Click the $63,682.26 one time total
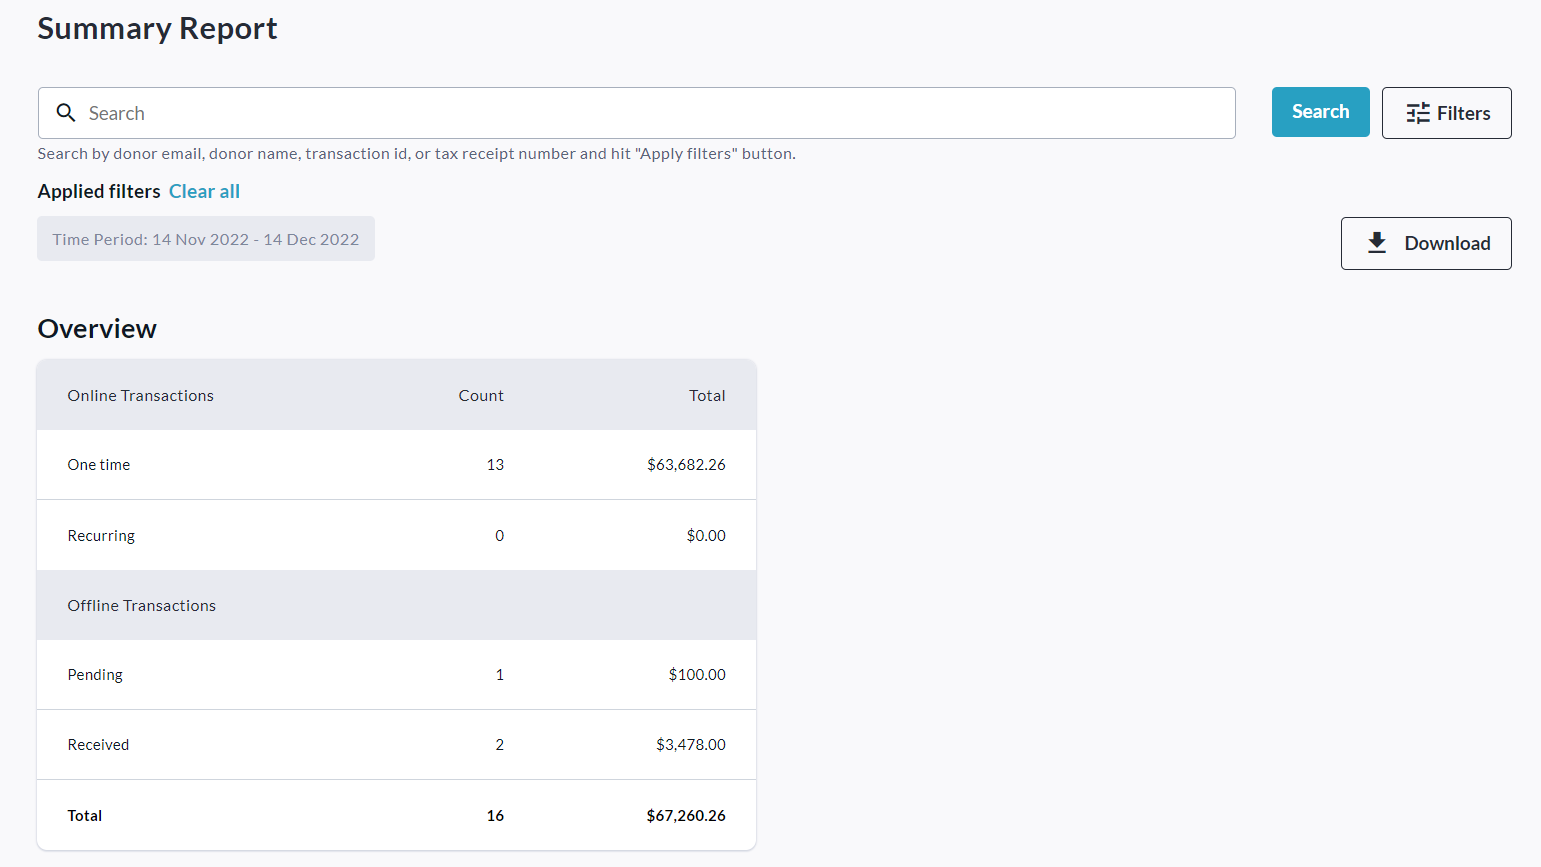Image resolution: width=1541 pixels, height=867 pixels. [x=686, y=465]
